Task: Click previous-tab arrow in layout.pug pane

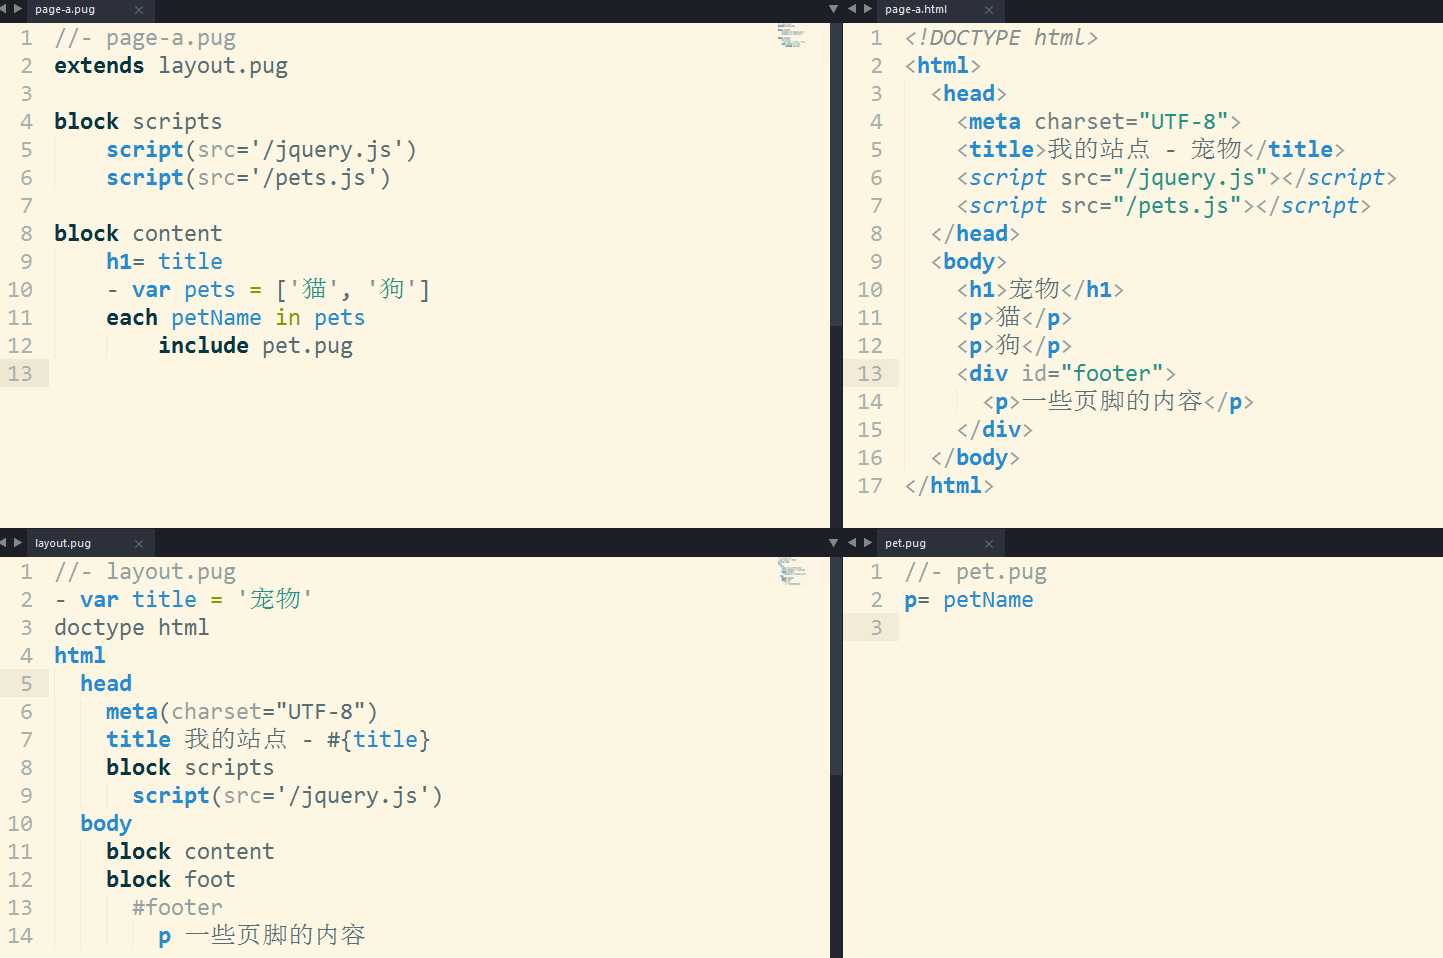Action: [x=4, y=543]
